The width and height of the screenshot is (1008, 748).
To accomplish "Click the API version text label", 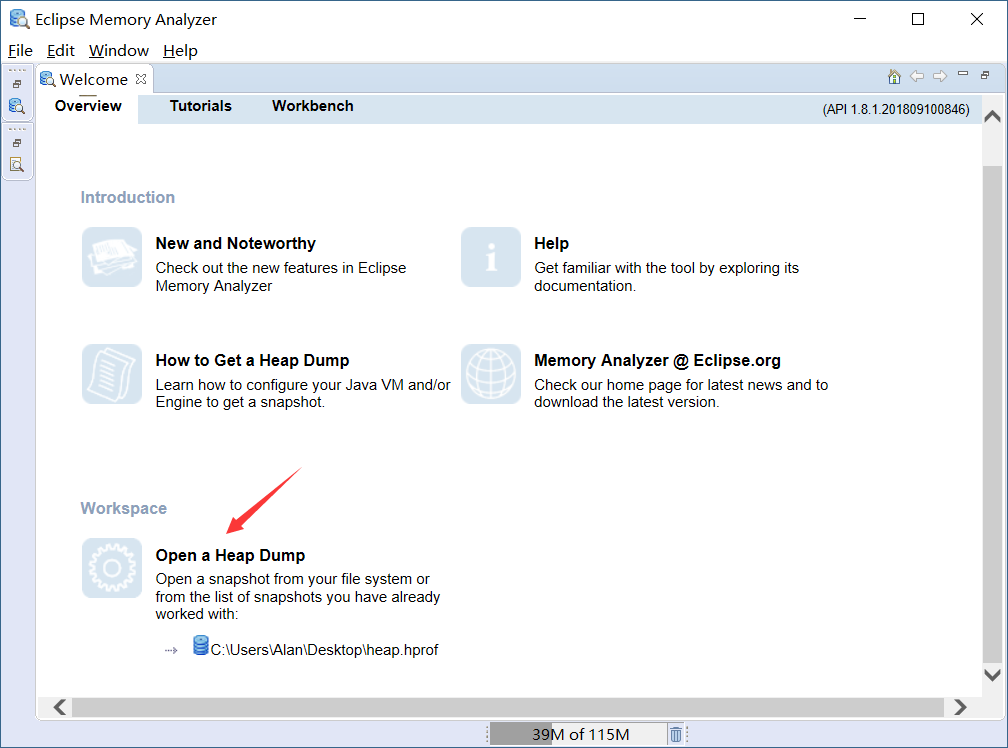I will 896,109.
